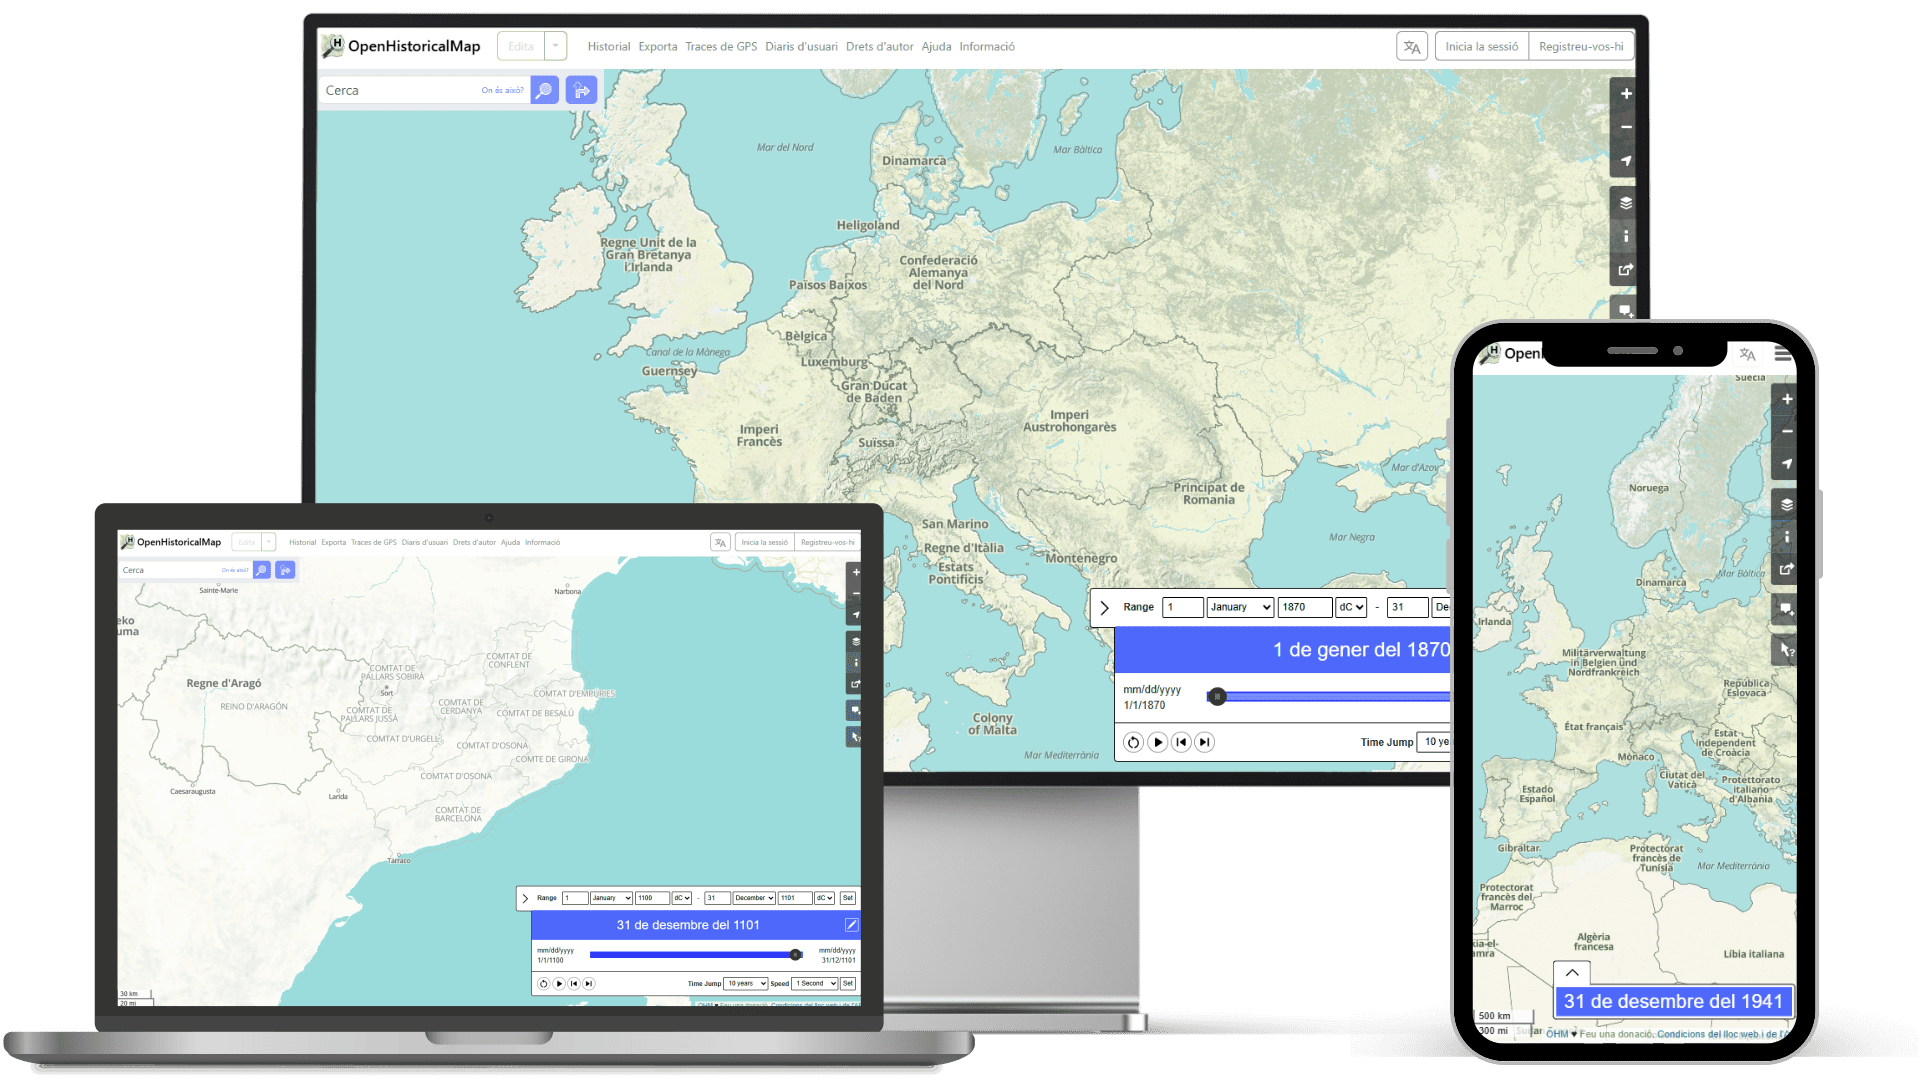Click the language switcher icon
The image size is (1920, 1080).
point(1411,45)
